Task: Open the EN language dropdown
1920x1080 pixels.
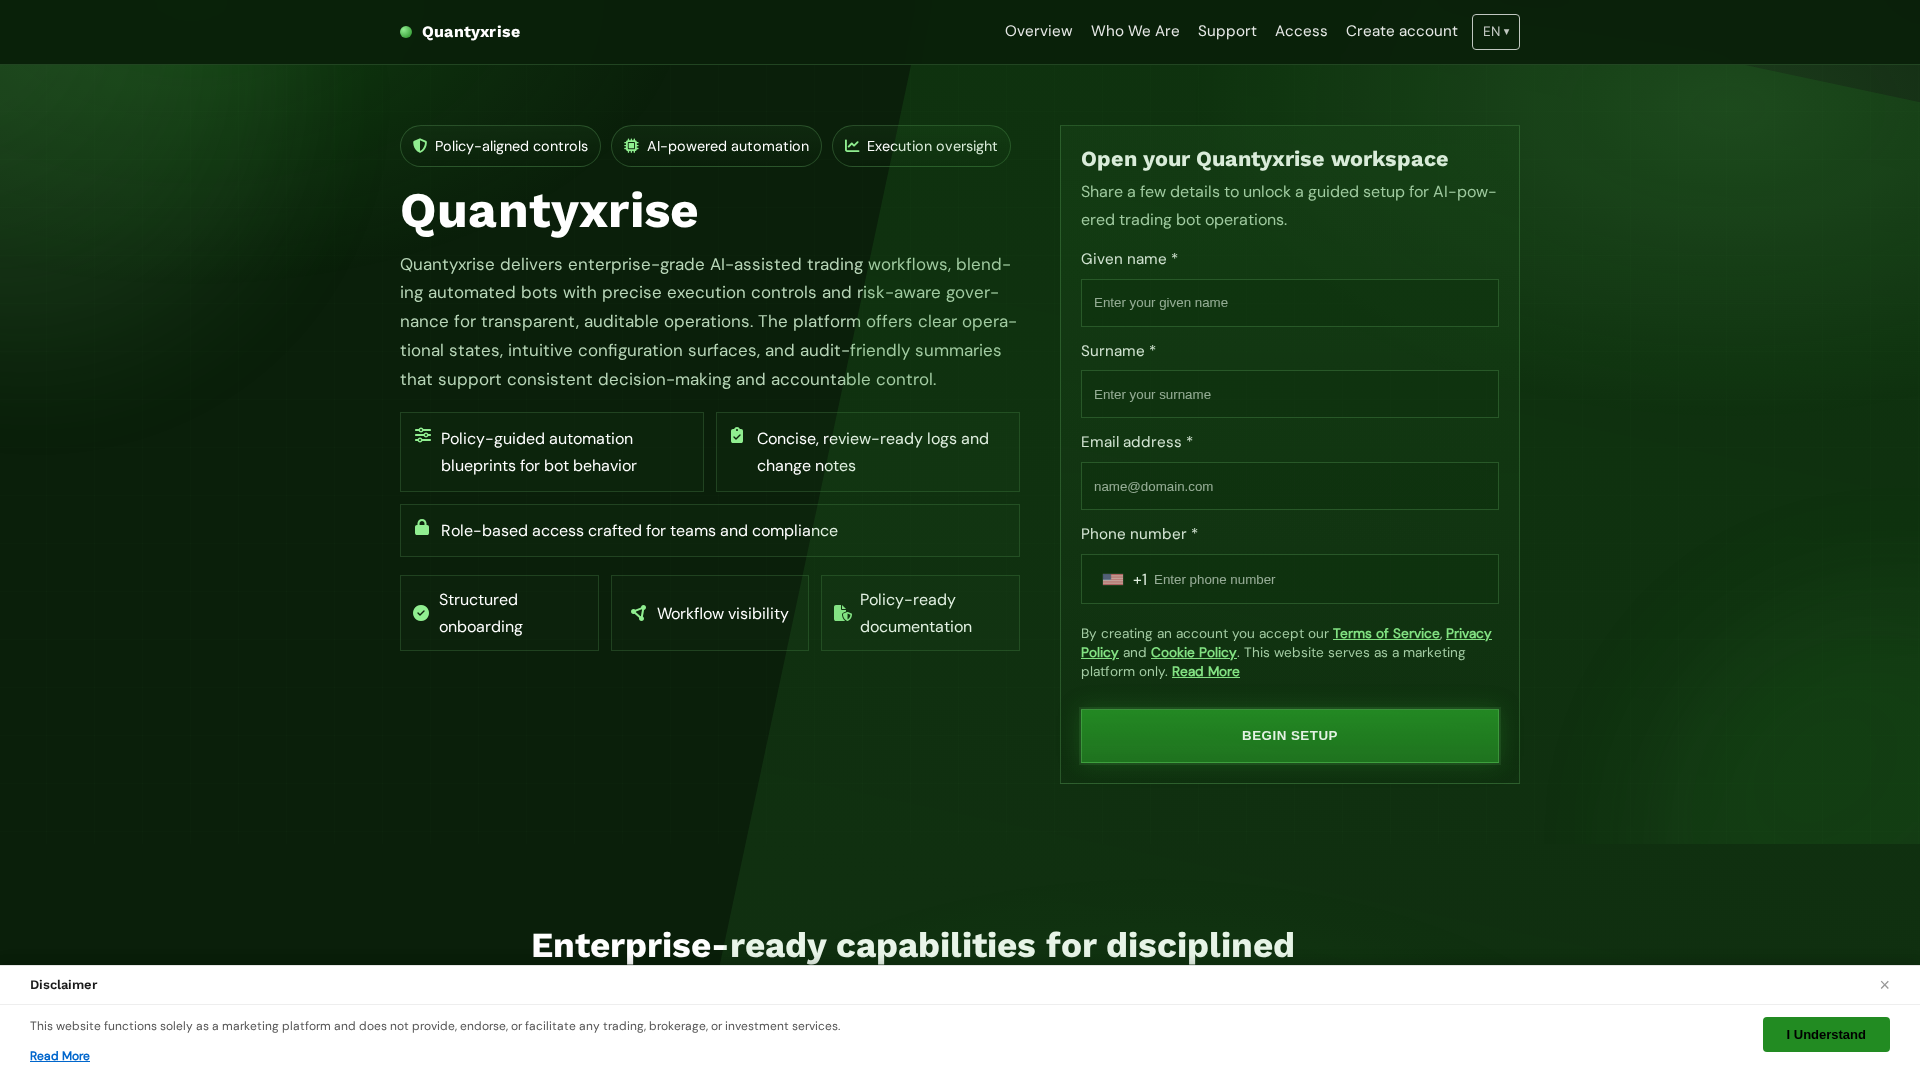Action: pyautogui.click(x=1496, y=32)
